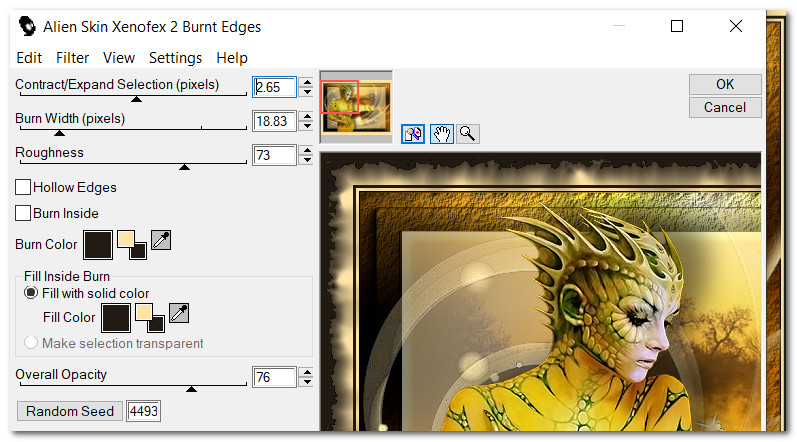Select the magnifier zoom tool
The width and height of the screenshot is (797, 442).
click(468, 134)
